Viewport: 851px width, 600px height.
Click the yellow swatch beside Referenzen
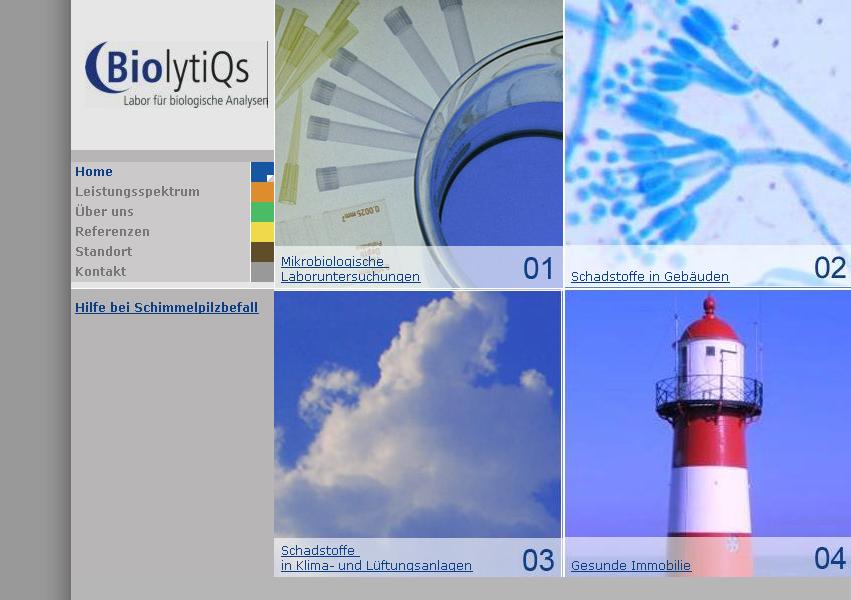(262, 232)
